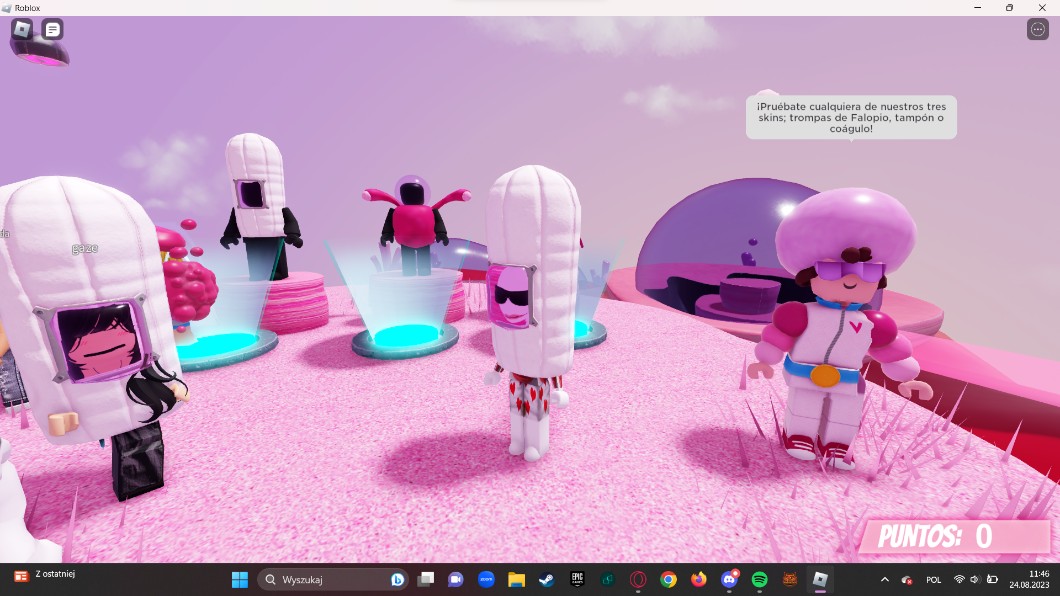Switch the POL keyboard language indicator
This screenshot has width=1060, height=596.
933,579
